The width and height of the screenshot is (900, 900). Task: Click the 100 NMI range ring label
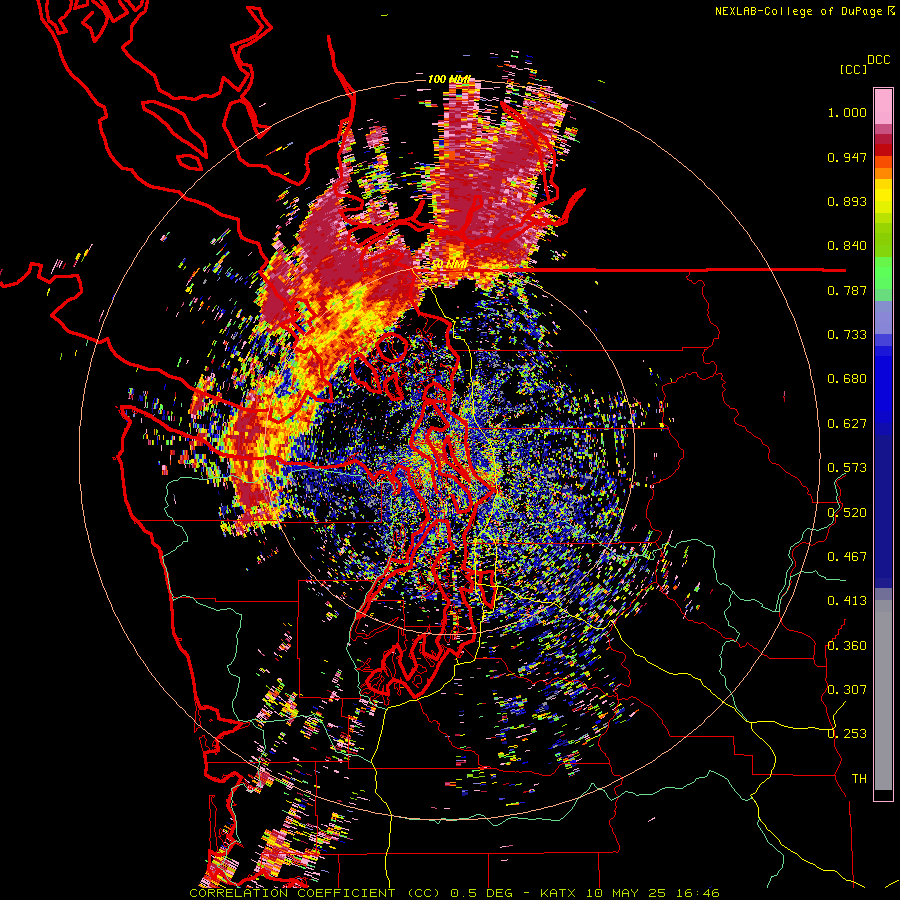[x=449, y=79]
